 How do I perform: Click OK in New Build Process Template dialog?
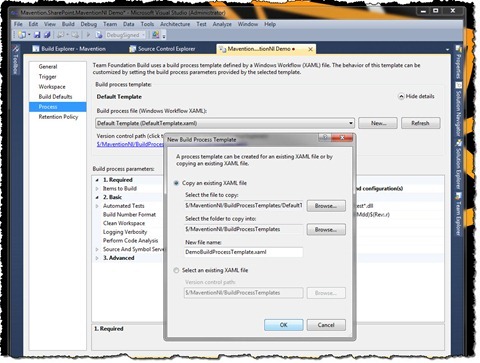pyautogui.click(x=284, y=325)
